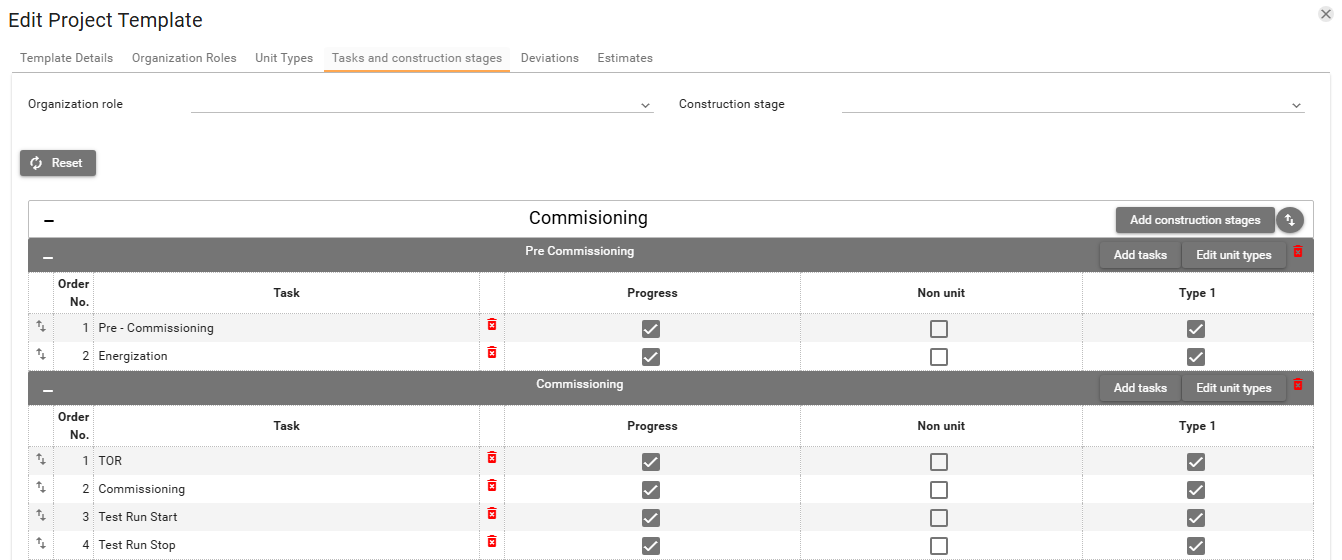Uncheck Type 1 for Commissioning task row
The width and height of the screenshot is (1342, 560).
(x=1196, y=490)
